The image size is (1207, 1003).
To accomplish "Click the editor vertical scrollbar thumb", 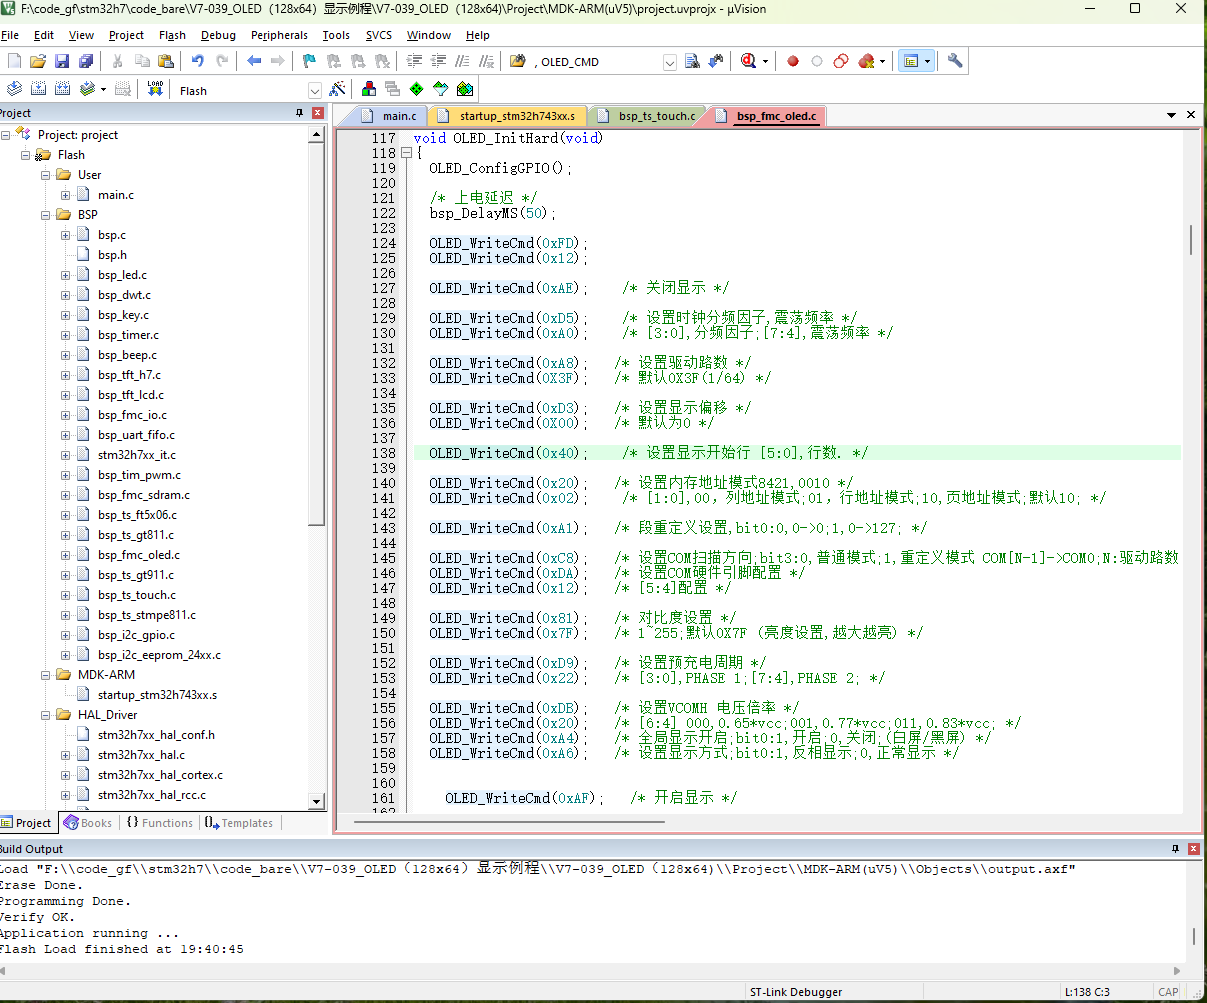I will [x=1190, y=240].
